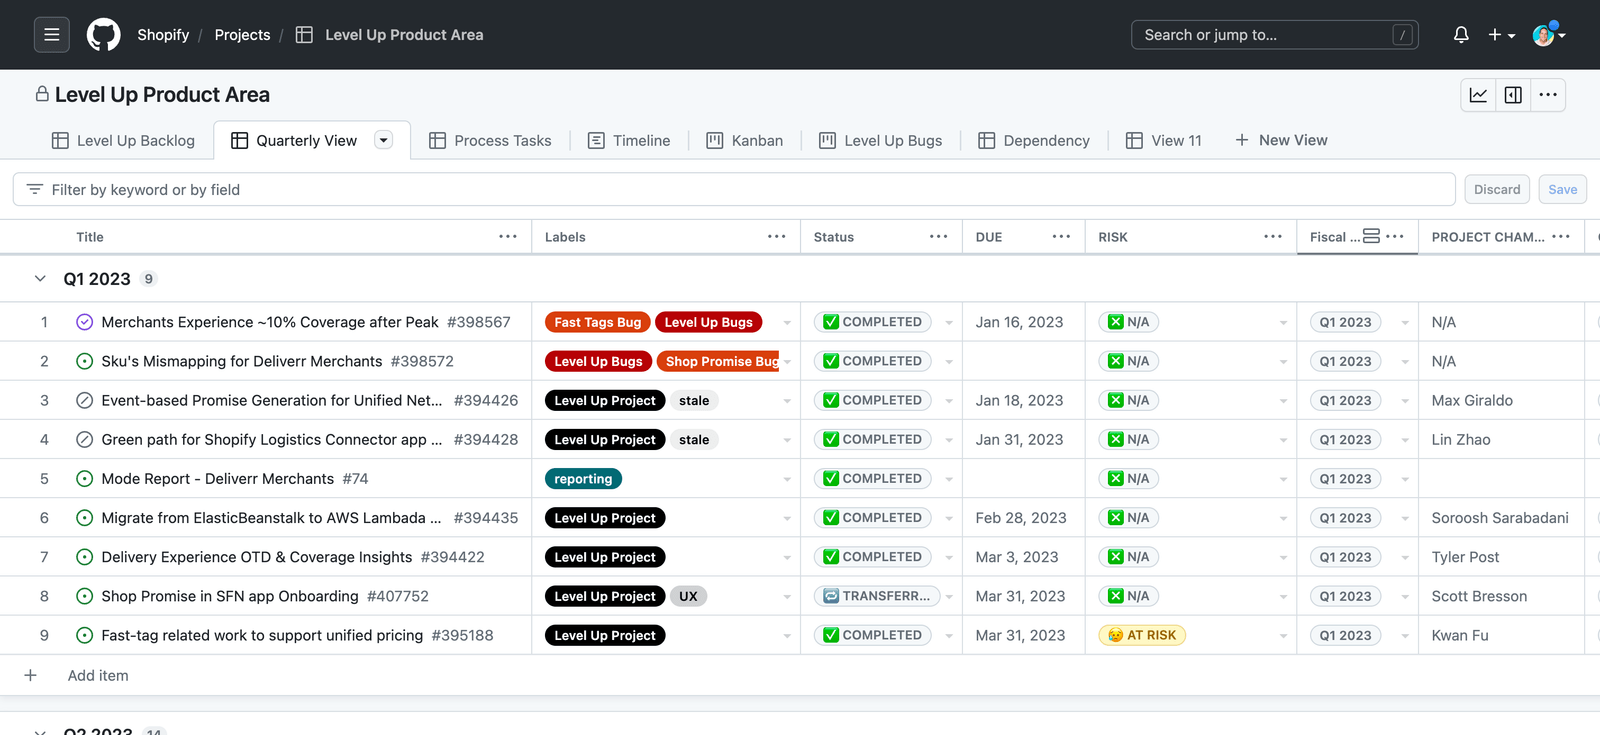The height and width of the screenshot is (735, 1600).
Task: Click the filter icon in filter bar
Action: [x=35, y=189]
